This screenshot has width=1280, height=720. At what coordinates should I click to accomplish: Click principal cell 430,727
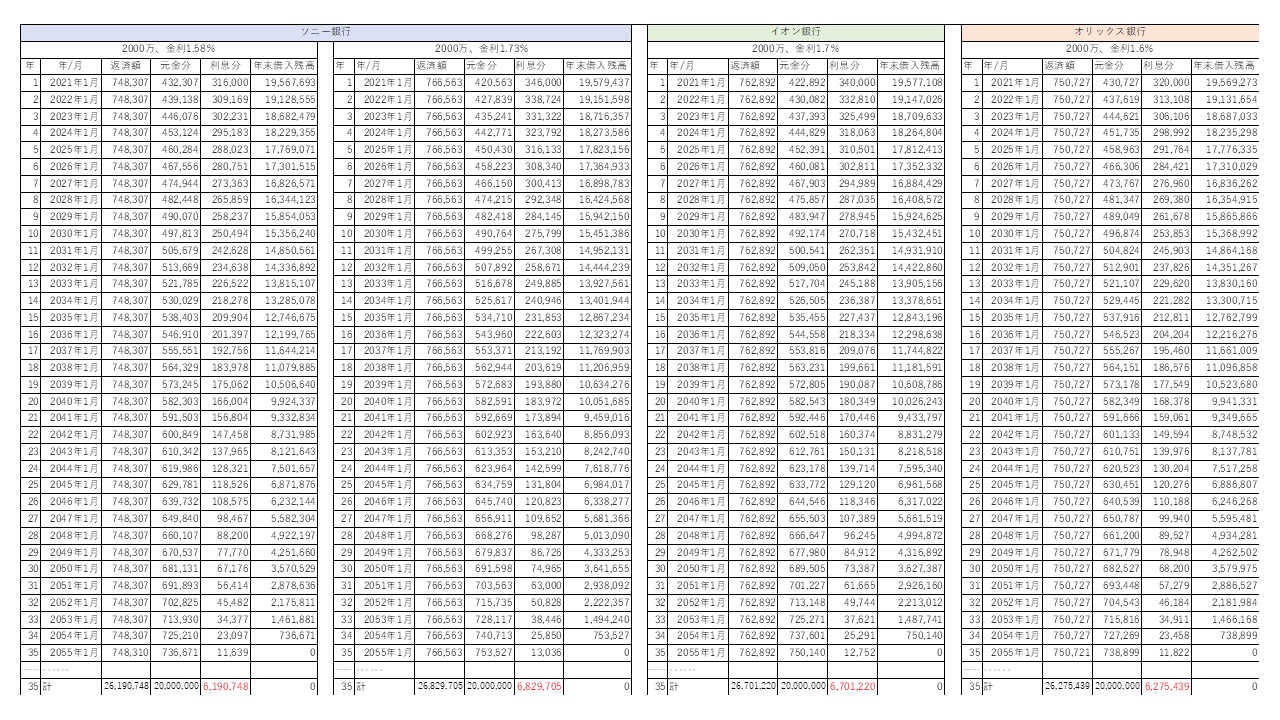(1117, 82)
